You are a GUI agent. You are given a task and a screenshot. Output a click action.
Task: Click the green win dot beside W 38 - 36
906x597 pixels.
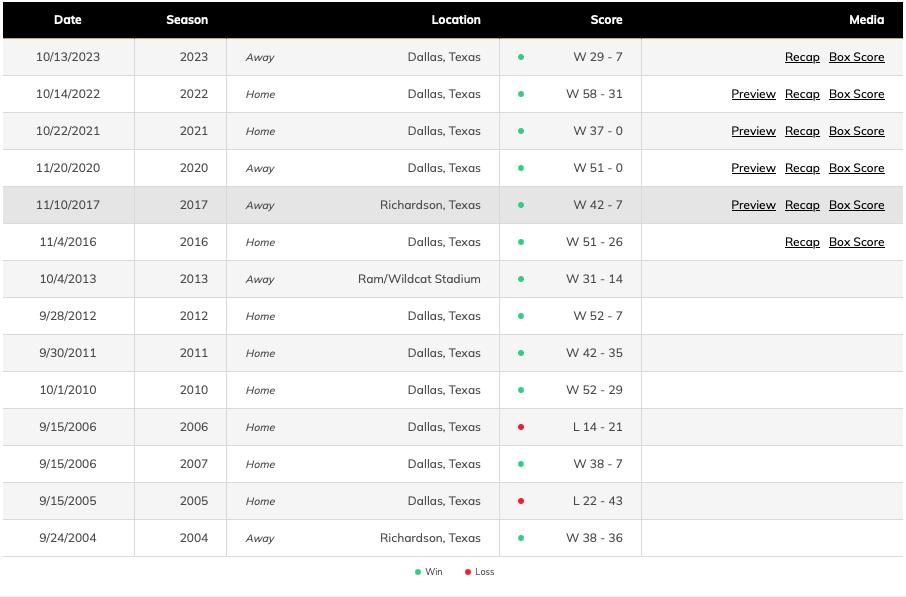[x=521, y=538]
